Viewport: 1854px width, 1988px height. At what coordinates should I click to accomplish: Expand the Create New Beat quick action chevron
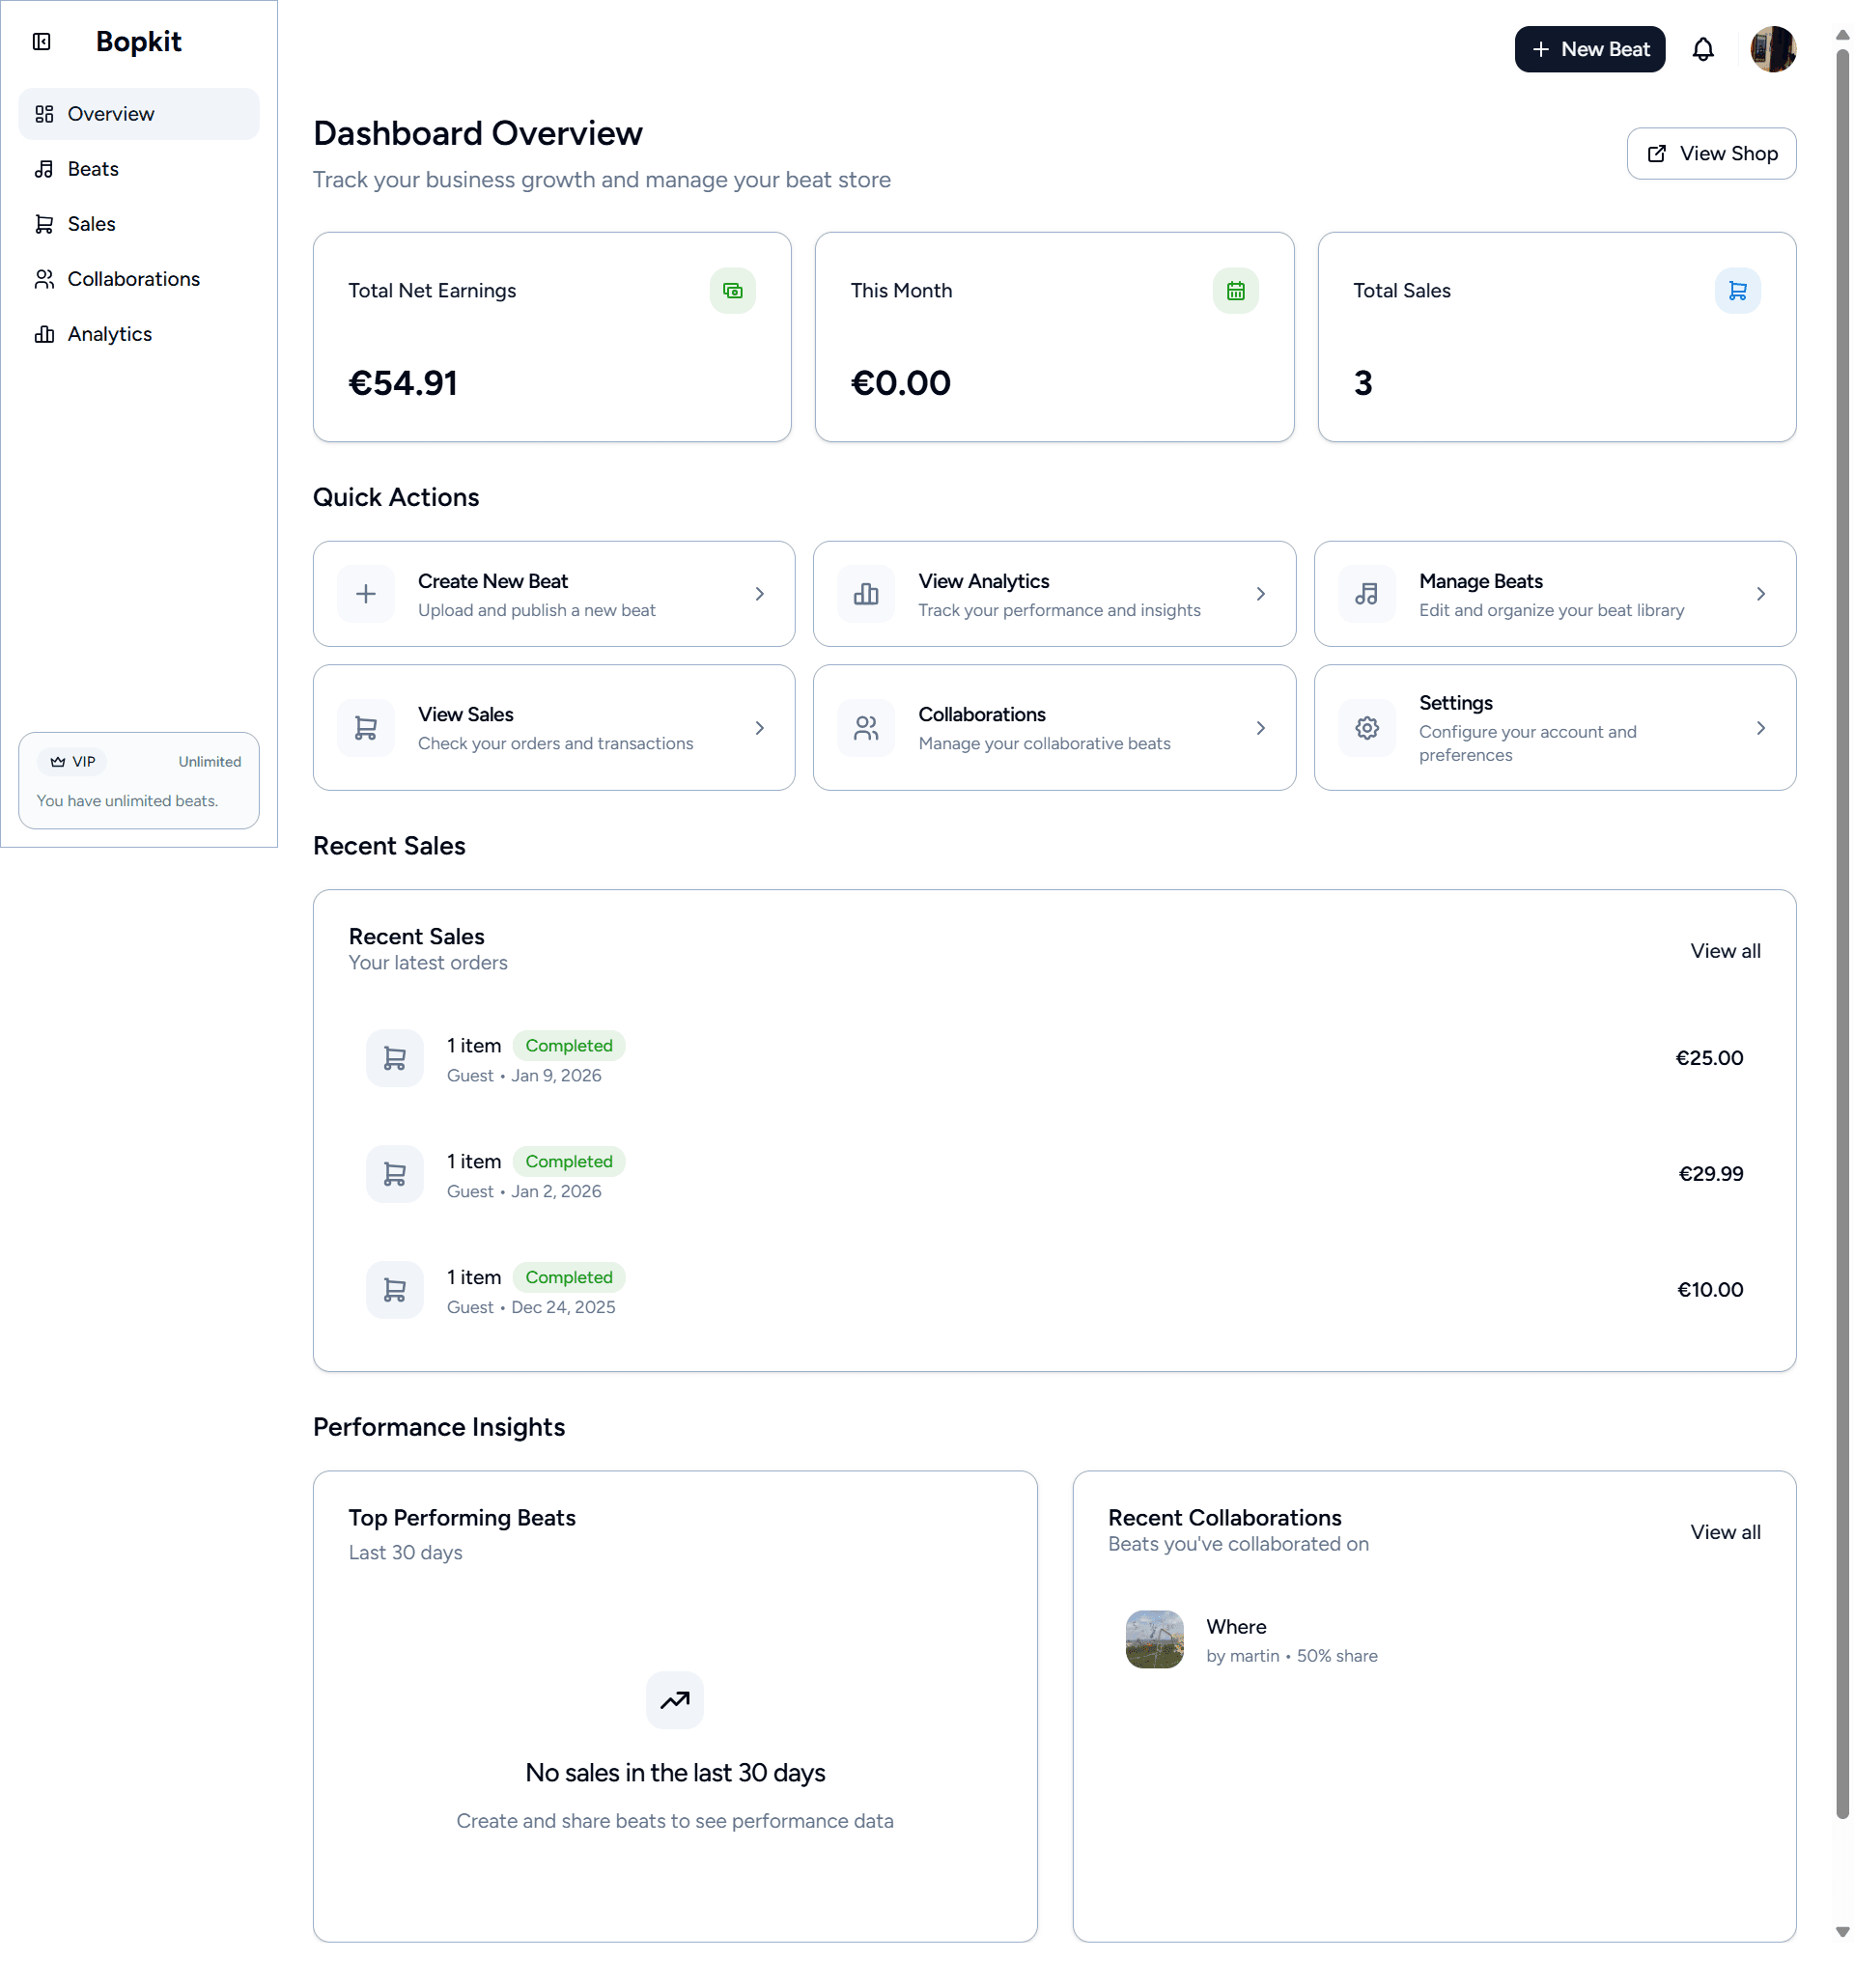pos(760,594)
